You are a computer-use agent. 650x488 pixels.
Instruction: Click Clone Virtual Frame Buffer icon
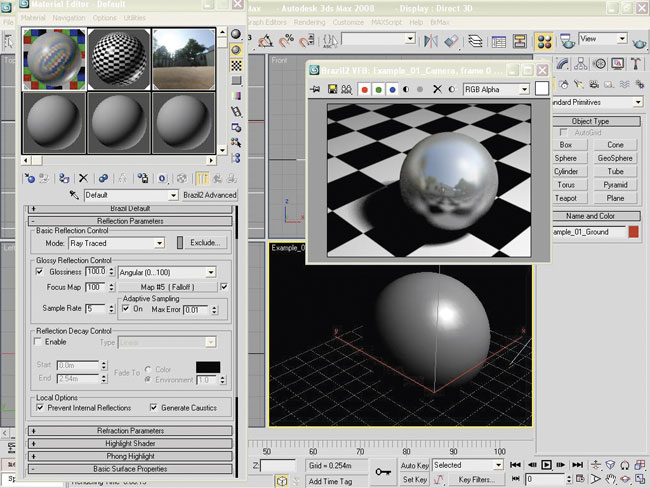[x=346, y=89]
